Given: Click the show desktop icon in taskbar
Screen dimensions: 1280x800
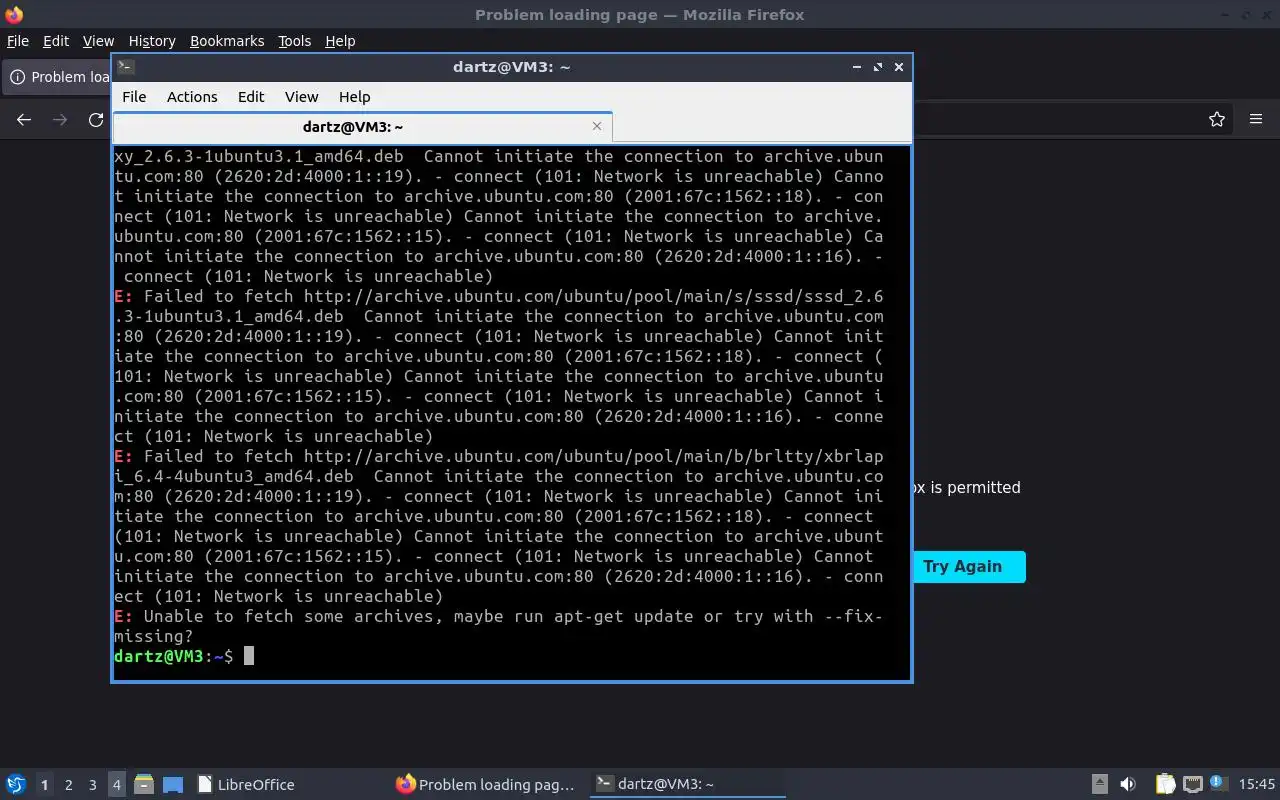Looking at the screenshot, I should coord(173,785).
